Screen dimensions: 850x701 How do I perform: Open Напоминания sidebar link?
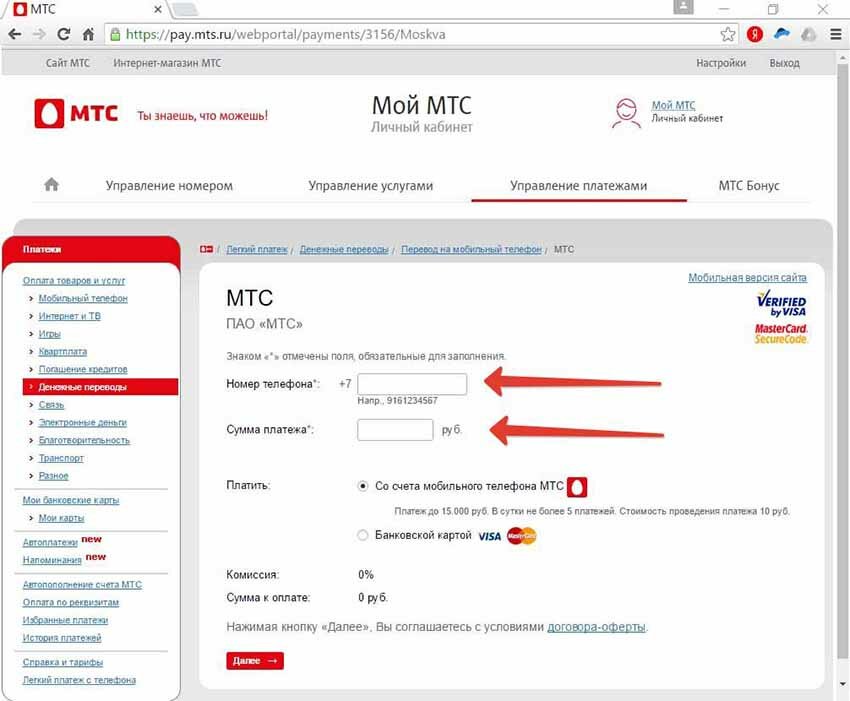coord(52,560)
